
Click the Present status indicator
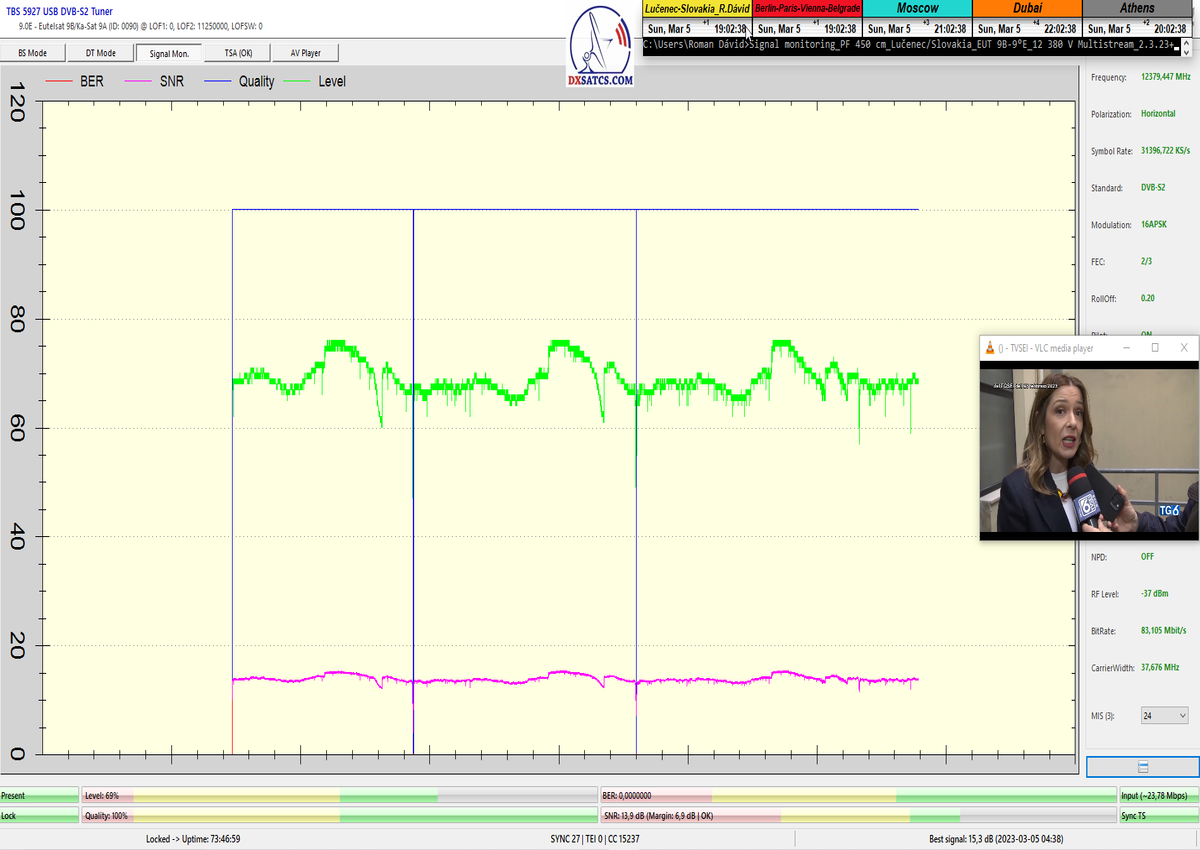(39, 796)
